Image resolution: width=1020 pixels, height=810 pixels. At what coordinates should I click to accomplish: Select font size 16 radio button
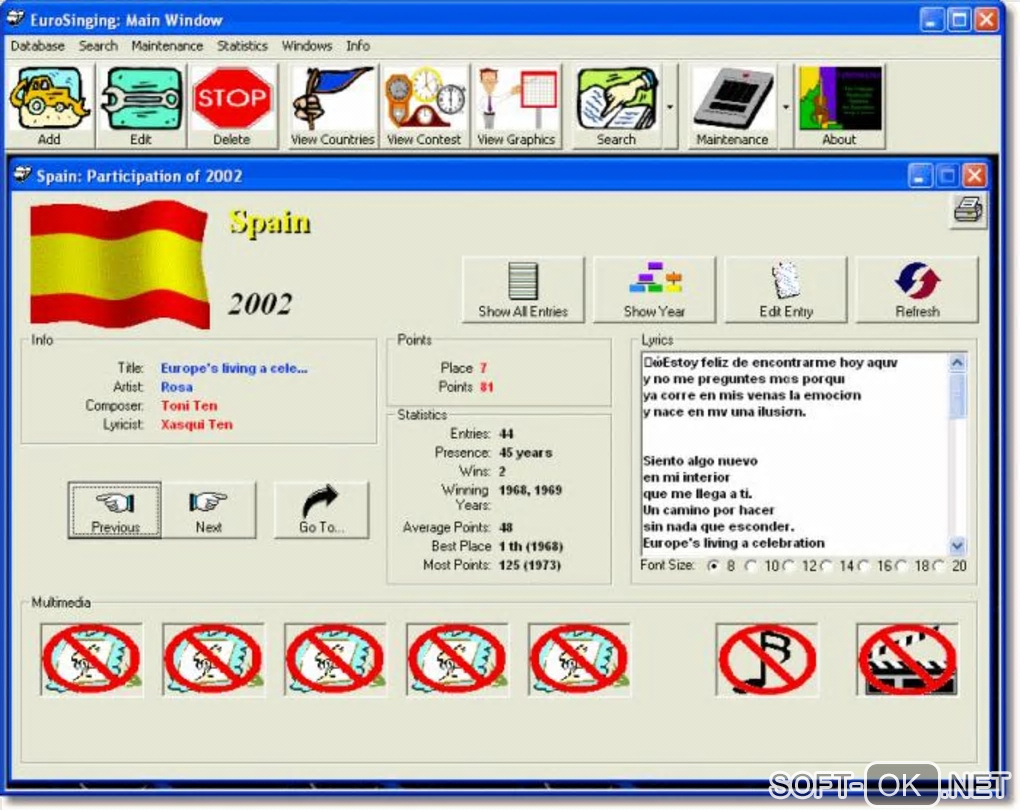(864, 566)
